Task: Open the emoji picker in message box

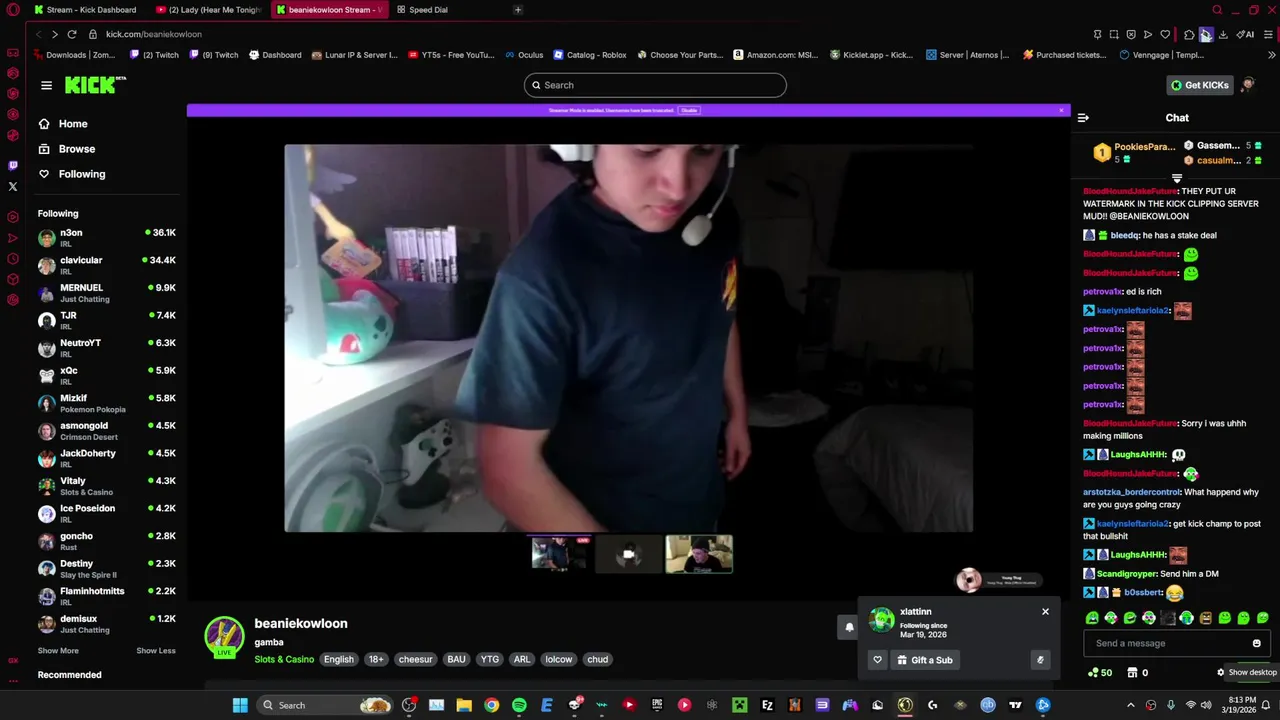Action: 1257,644
